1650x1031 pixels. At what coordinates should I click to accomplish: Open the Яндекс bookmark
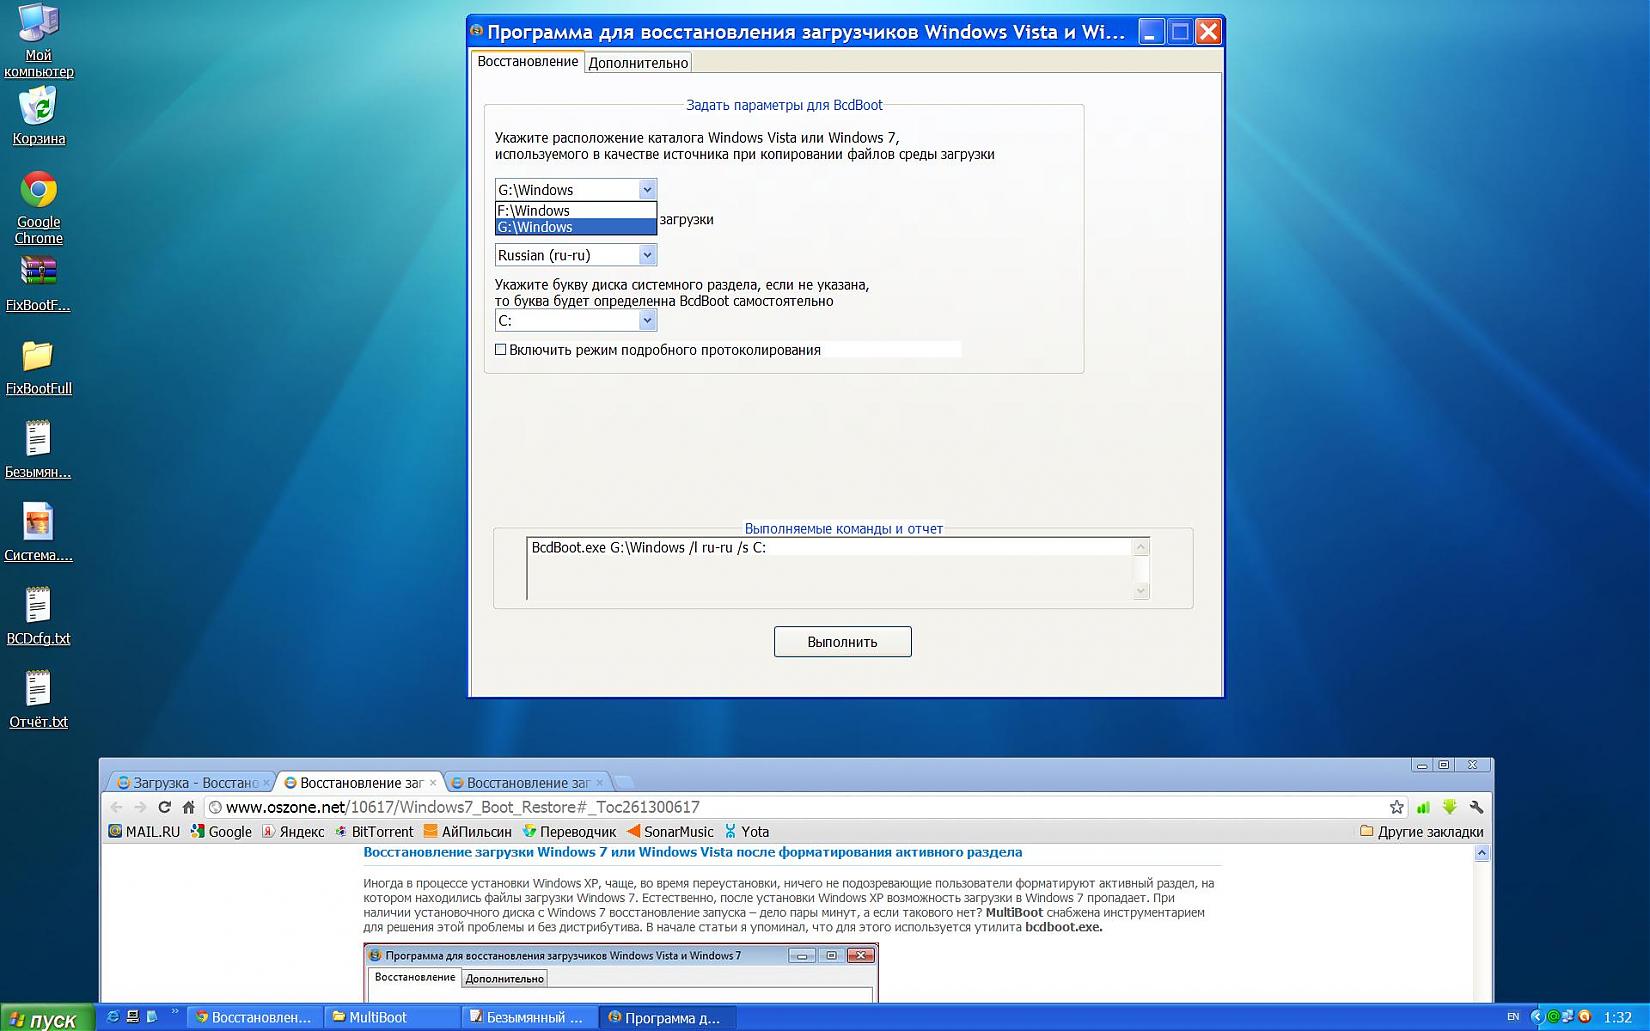tap(292, 831)
